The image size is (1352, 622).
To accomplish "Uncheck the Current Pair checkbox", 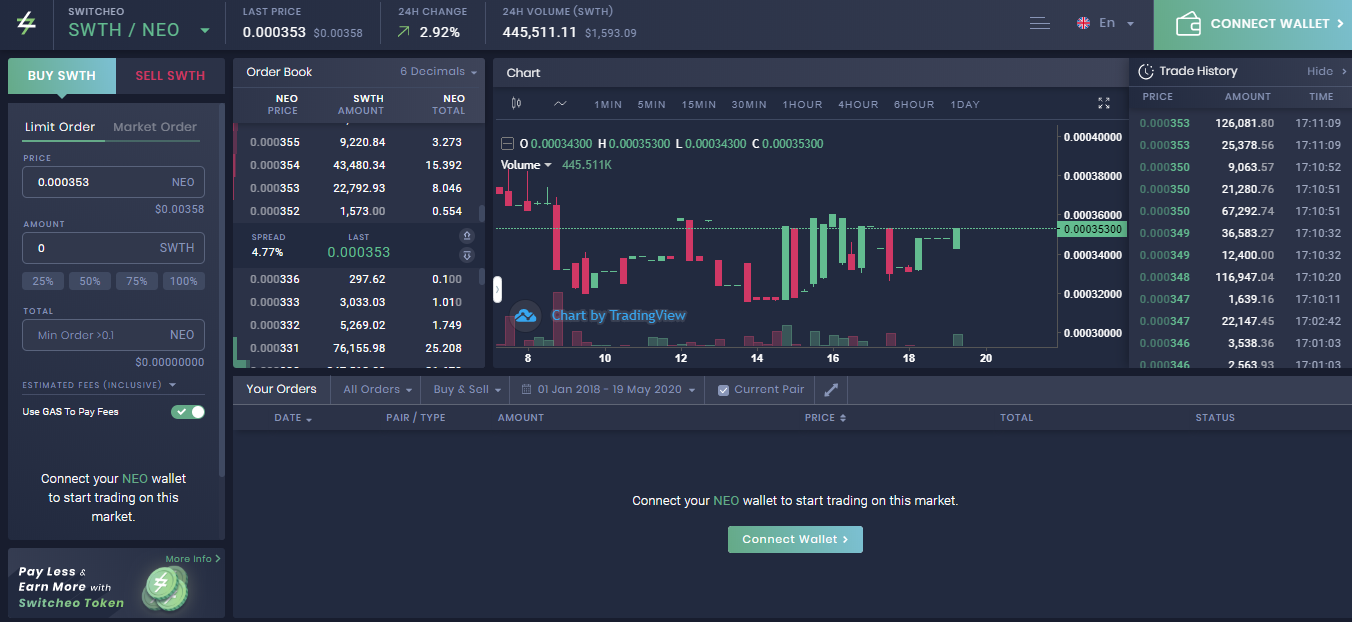I will (x=723, y=390).
